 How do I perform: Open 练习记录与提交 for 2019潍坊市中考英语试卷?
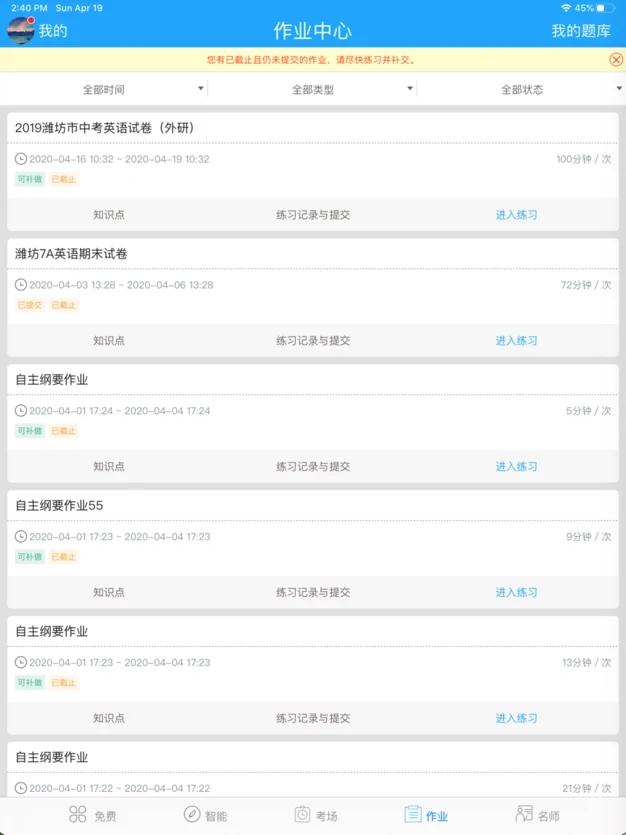click(x=313, y=215)
